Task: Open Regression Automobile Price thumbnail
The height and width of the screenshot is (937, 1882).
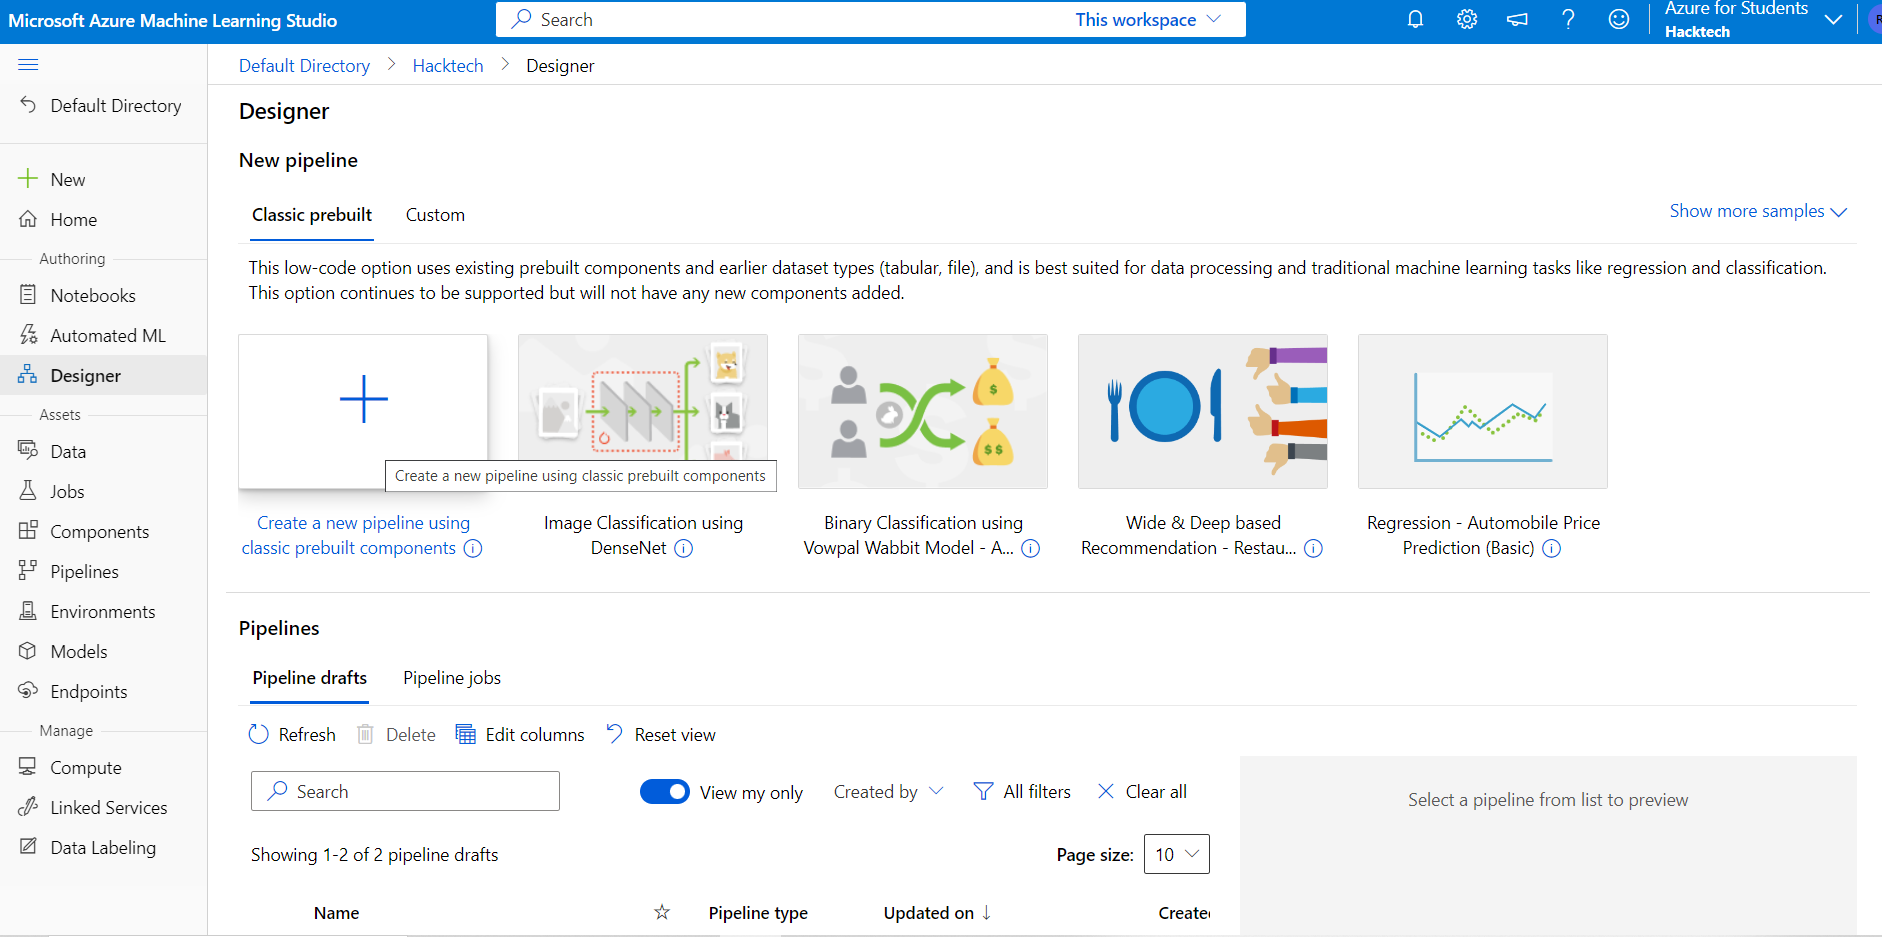Action: (1483, 411)
